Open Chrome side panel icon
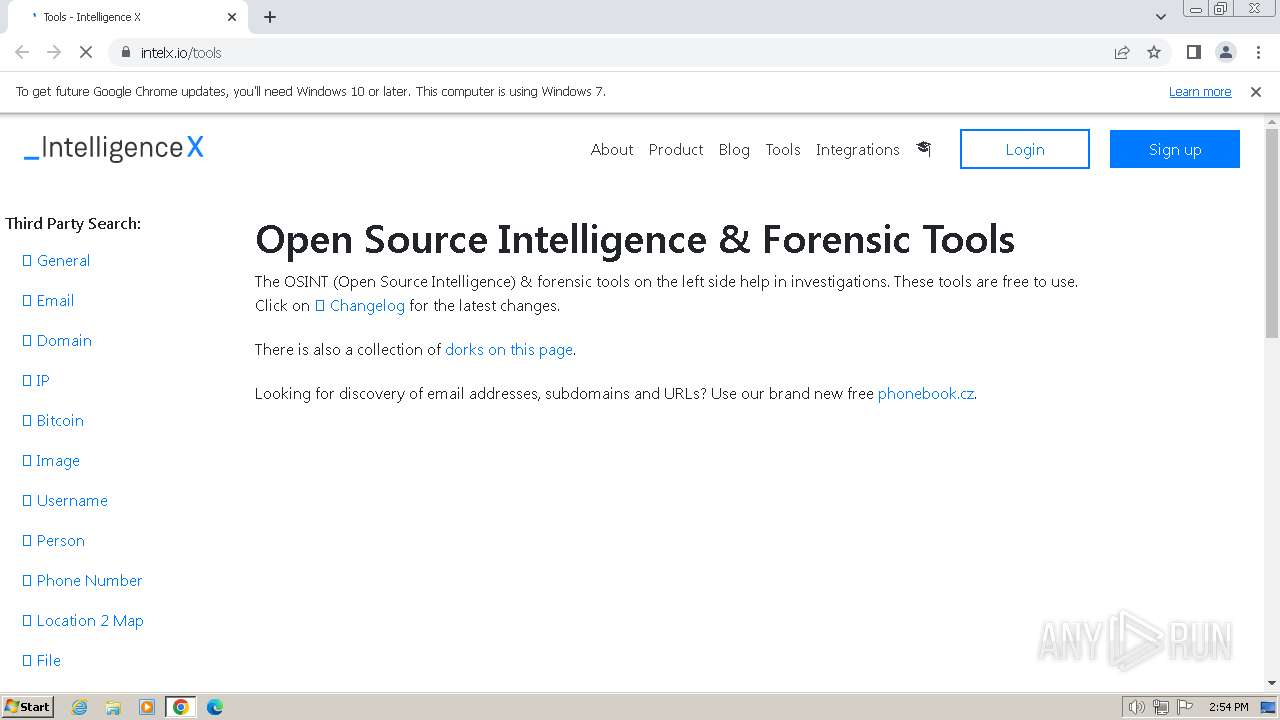1280x720 pixels. [x=1193, y=52]
